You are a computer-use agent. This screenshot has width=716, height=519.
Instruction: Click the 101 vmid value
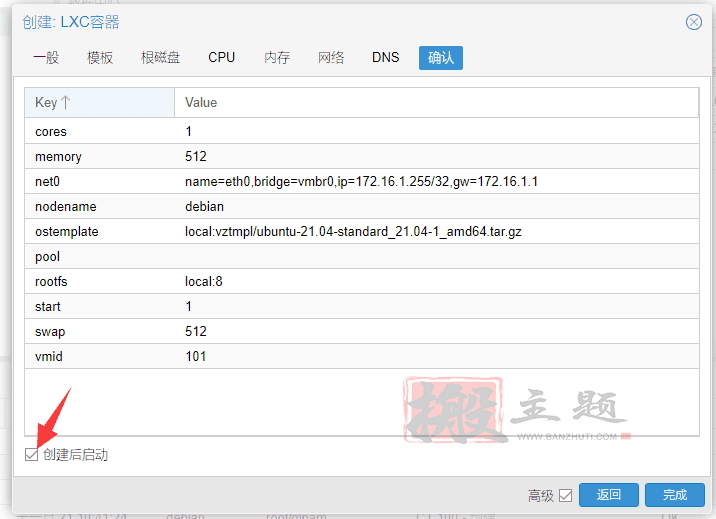pos(195,356)
